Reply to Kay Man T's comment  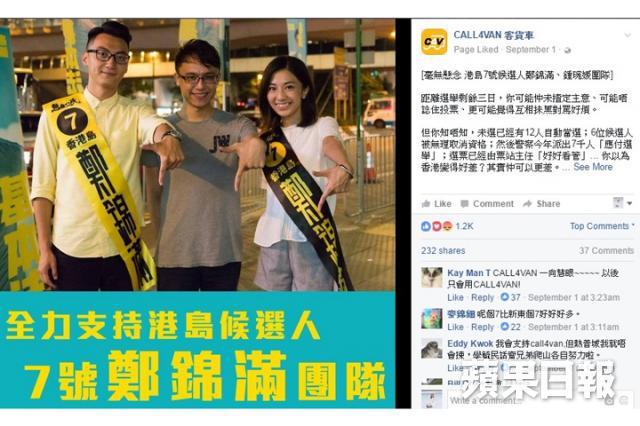[482, 297]
